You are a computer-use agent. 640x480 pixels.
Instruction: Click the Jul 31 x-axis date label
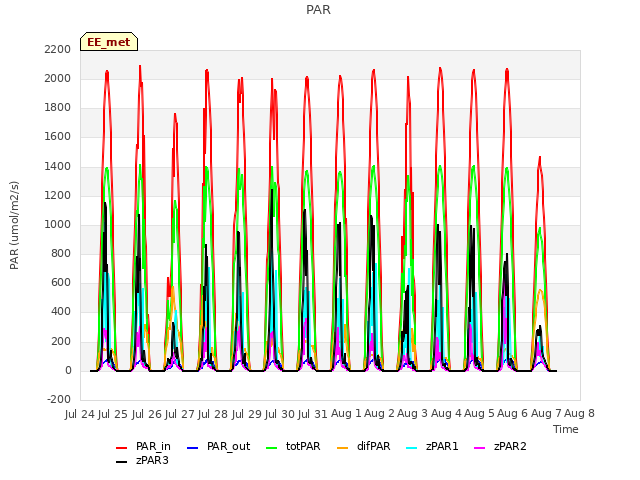(313, 414)
